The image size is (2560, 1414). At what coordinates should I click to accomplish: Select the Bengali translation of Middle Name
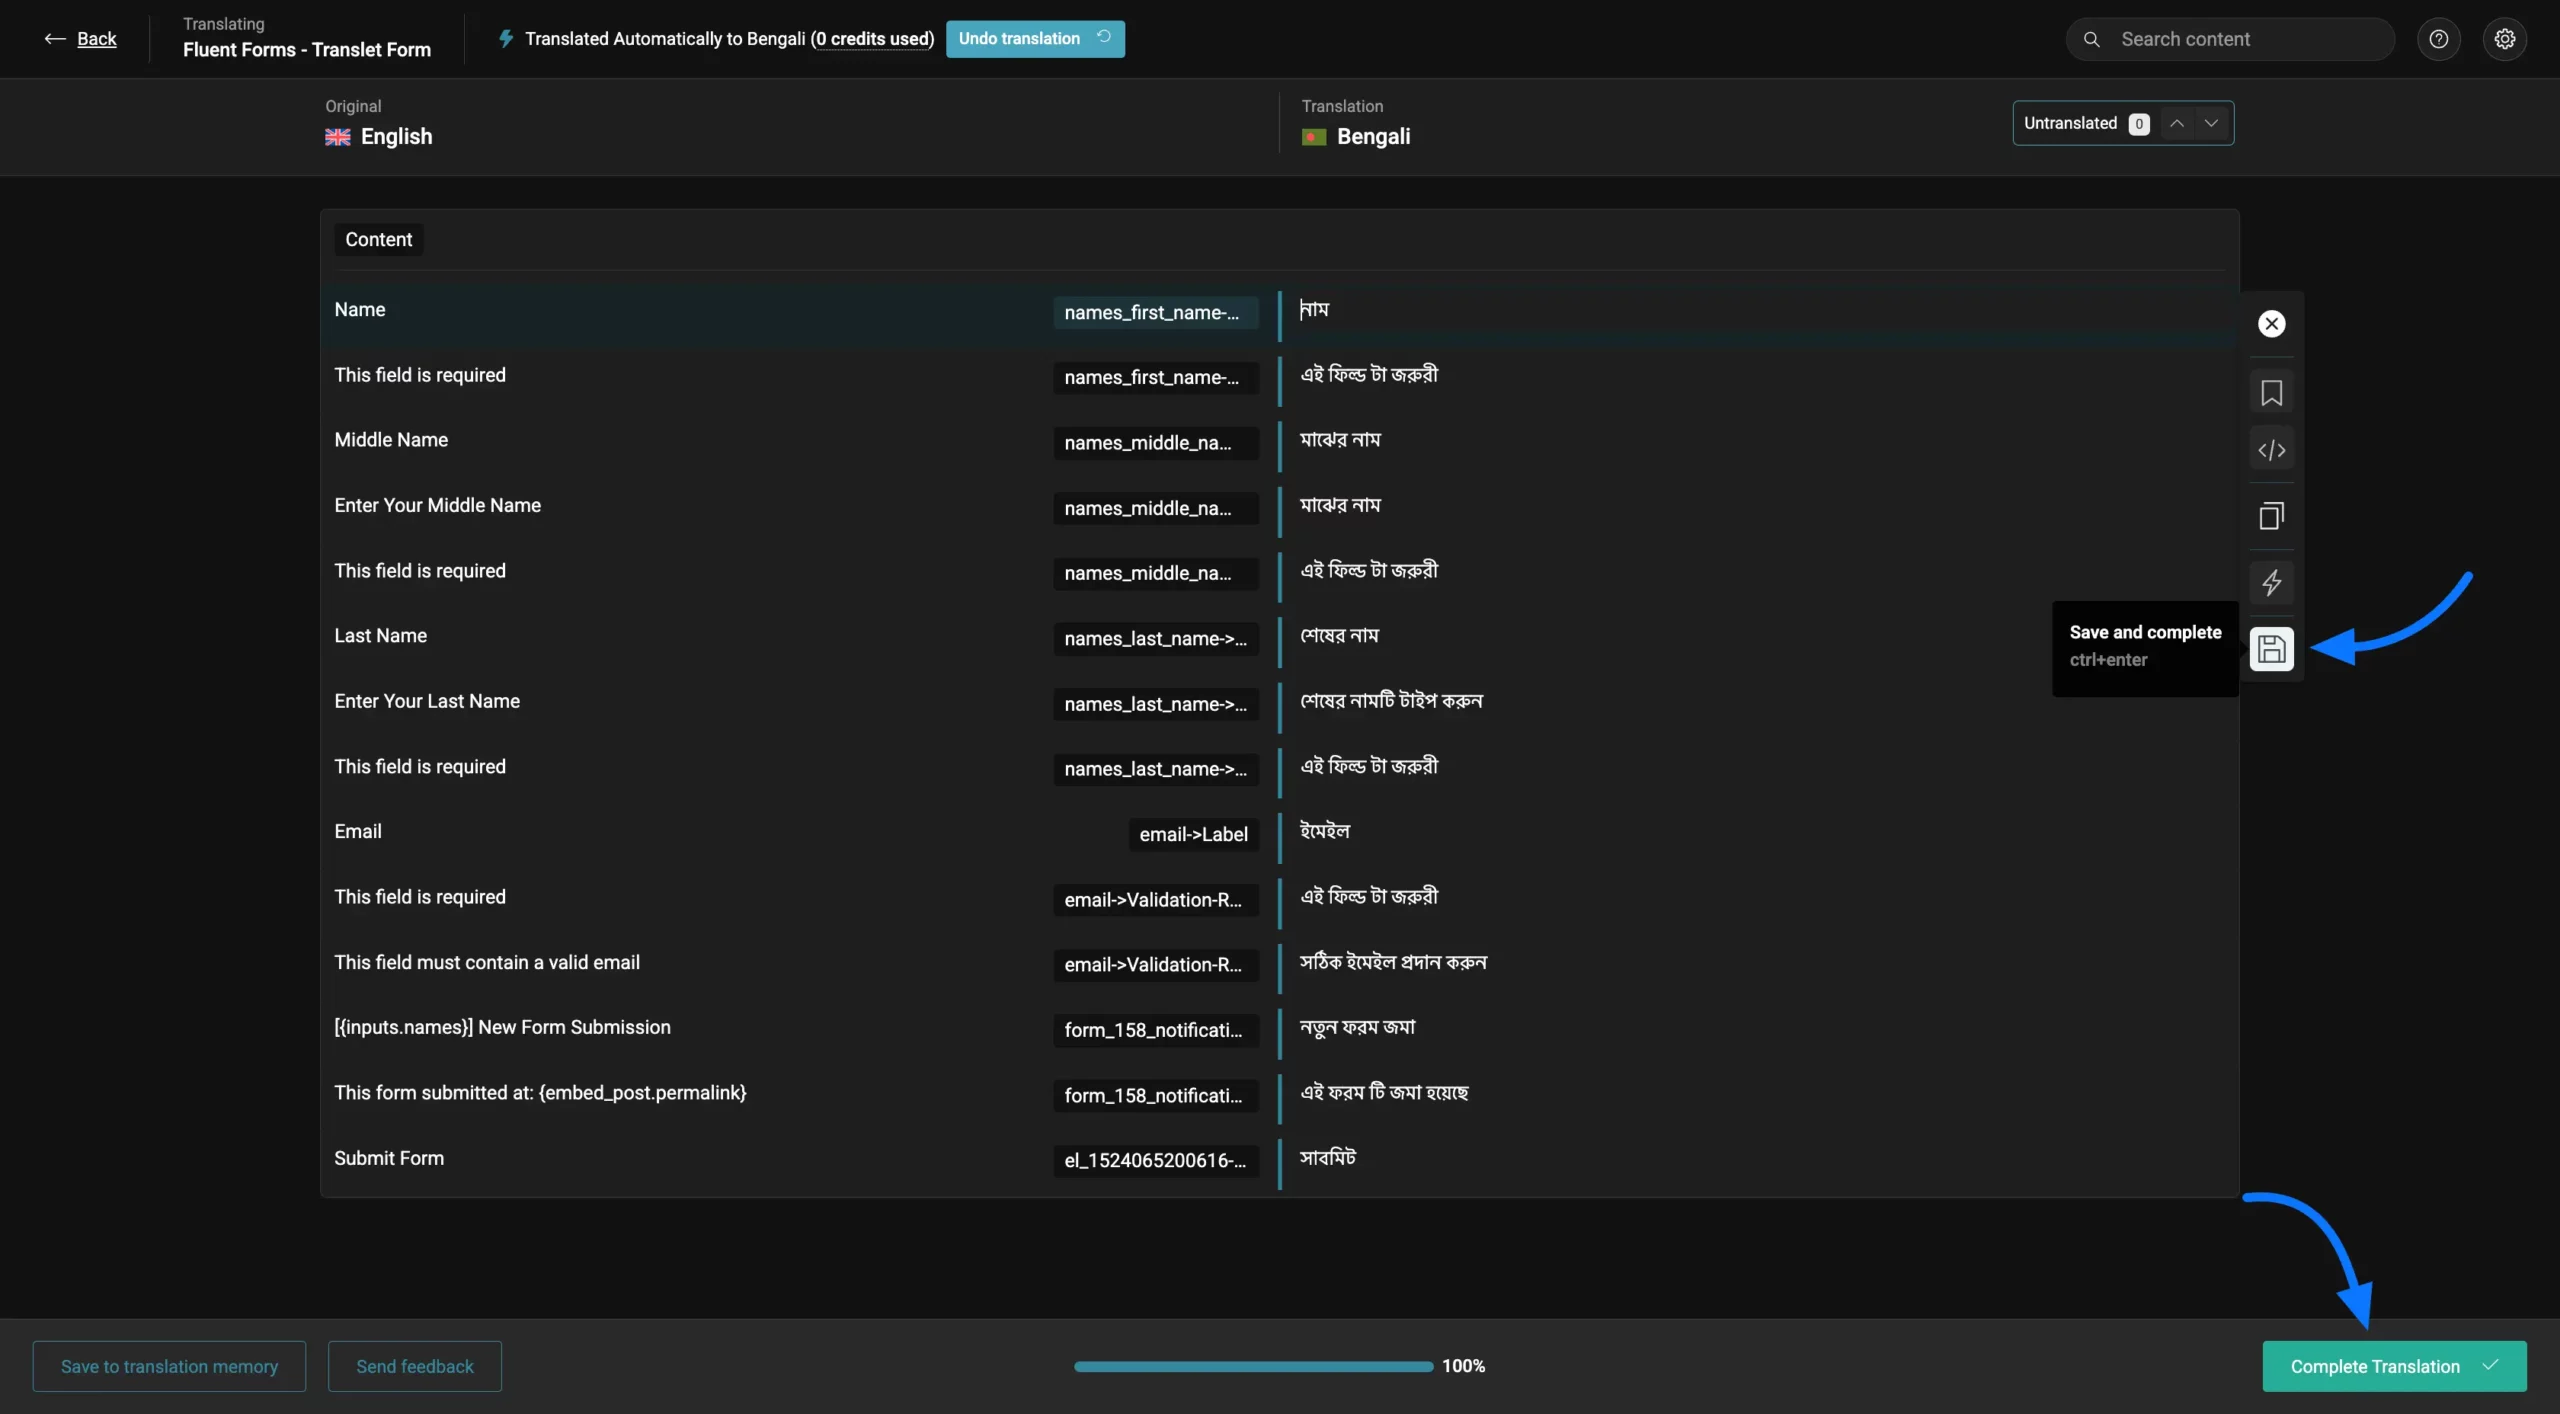1340,440
